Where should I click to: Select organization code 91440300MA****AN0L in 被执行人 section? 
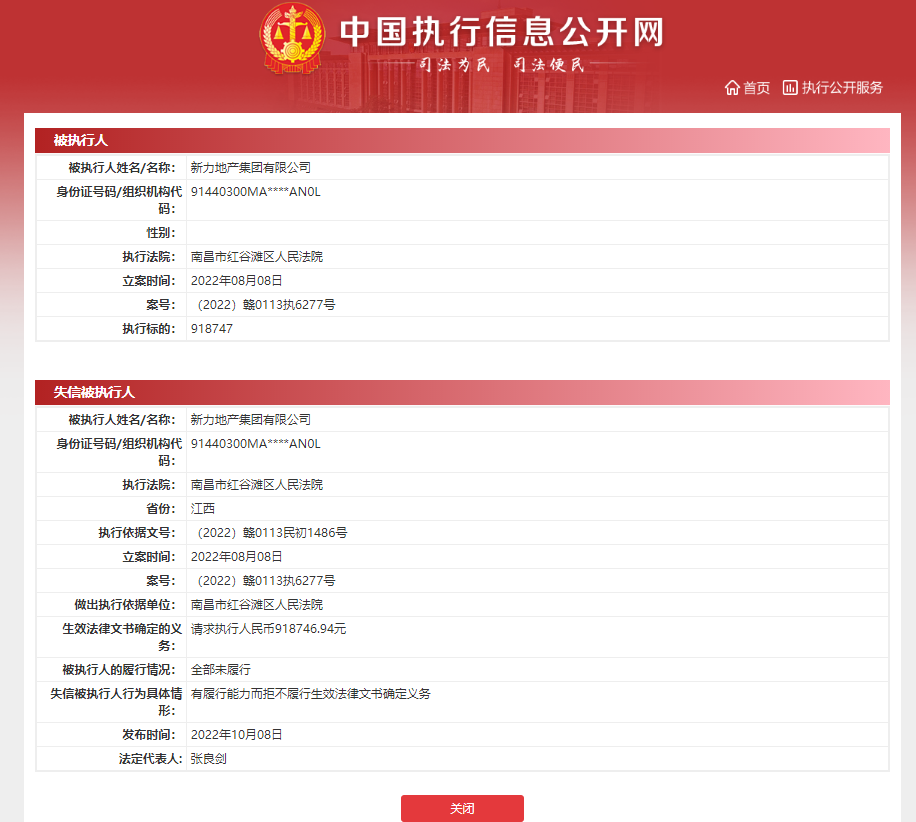pyautogui.click(x=255, y=192)
